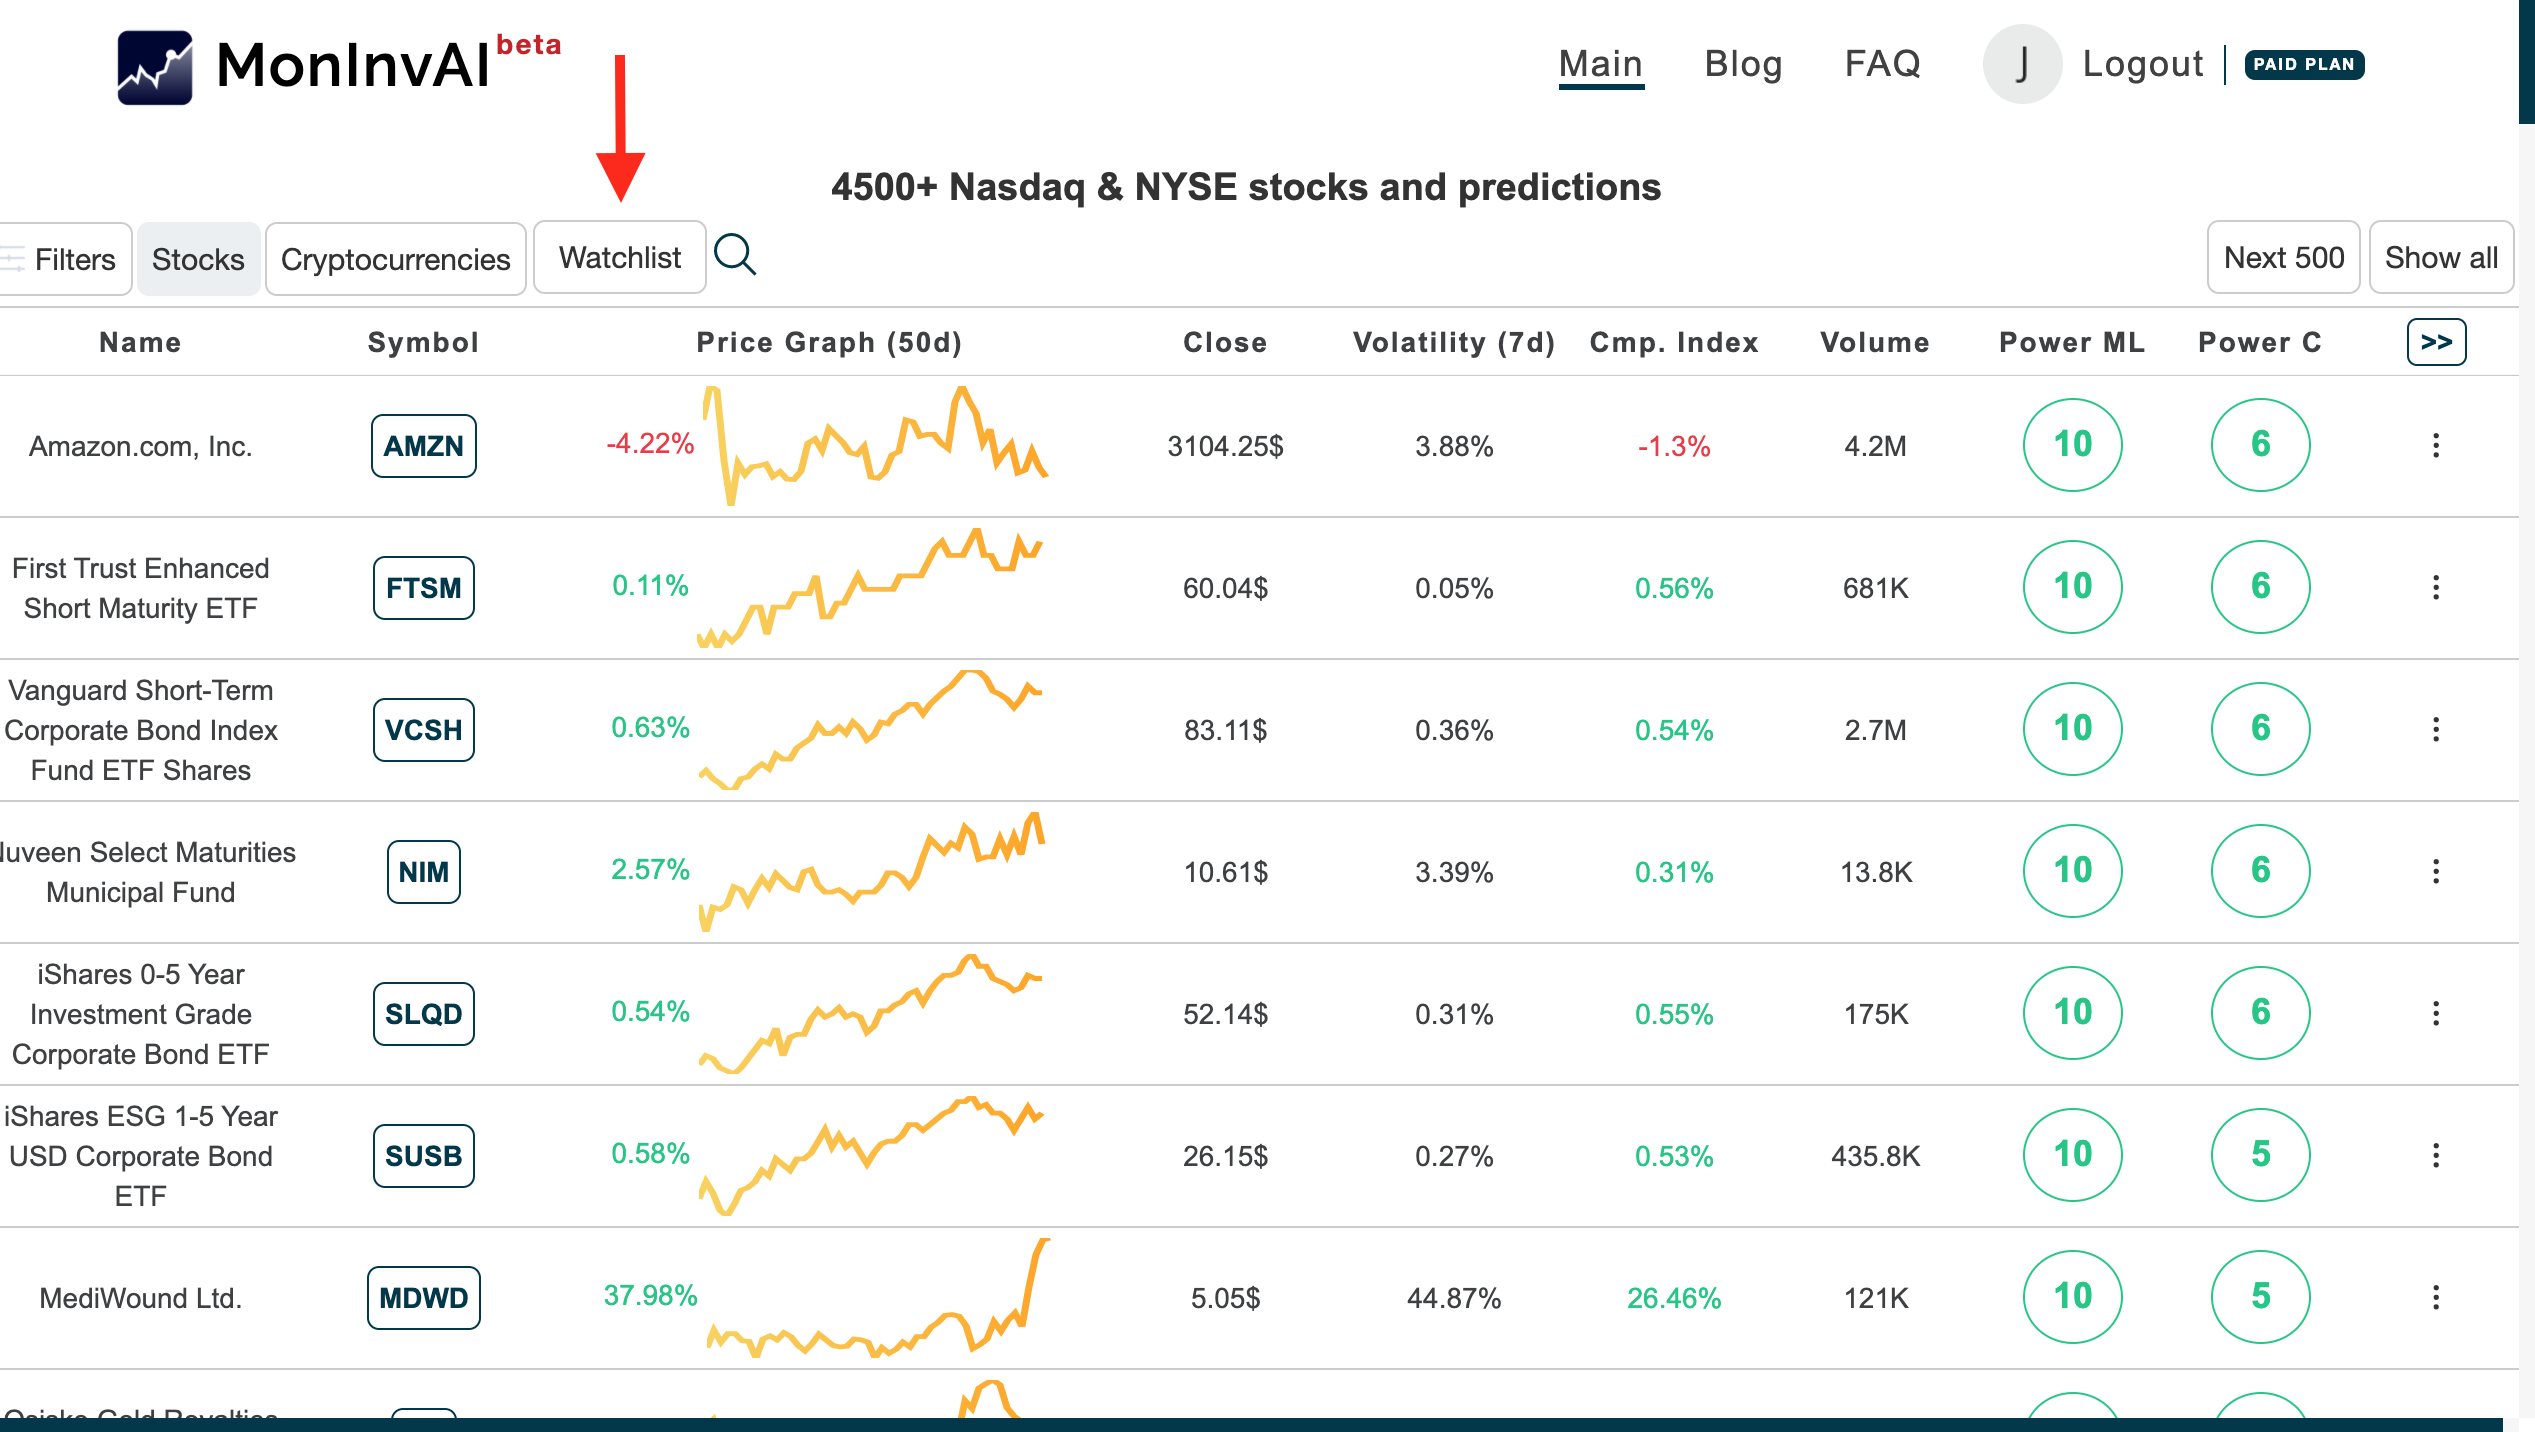Open the three-dot menu for MediWound row
The width and height of the screenshot is (2535, 1432).
tap(2435, 1297)
